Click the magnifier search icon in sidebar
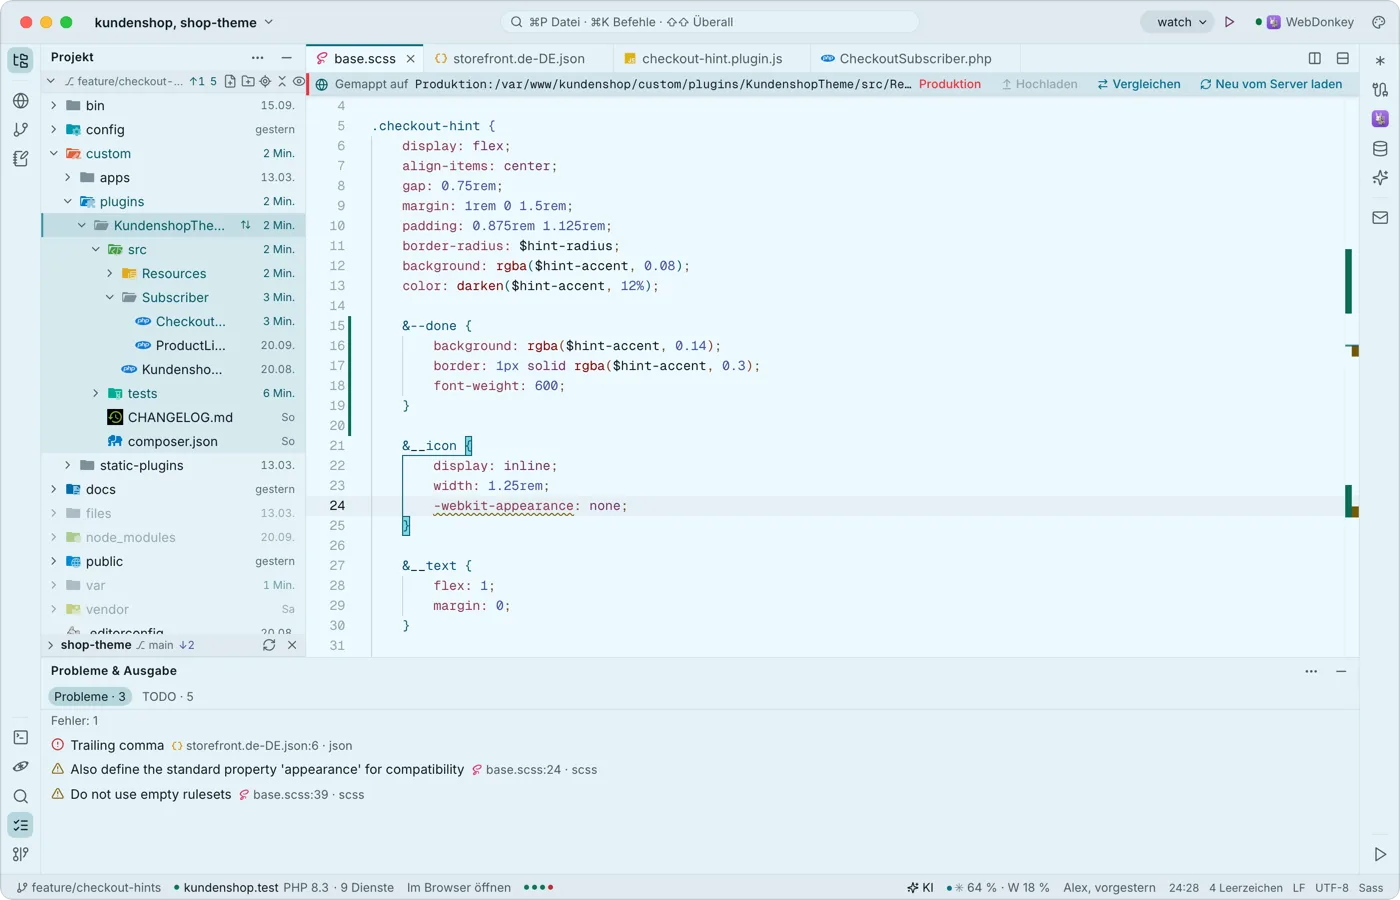The width and height of the screenshot is (1400, 900). [x=21, y=796]
